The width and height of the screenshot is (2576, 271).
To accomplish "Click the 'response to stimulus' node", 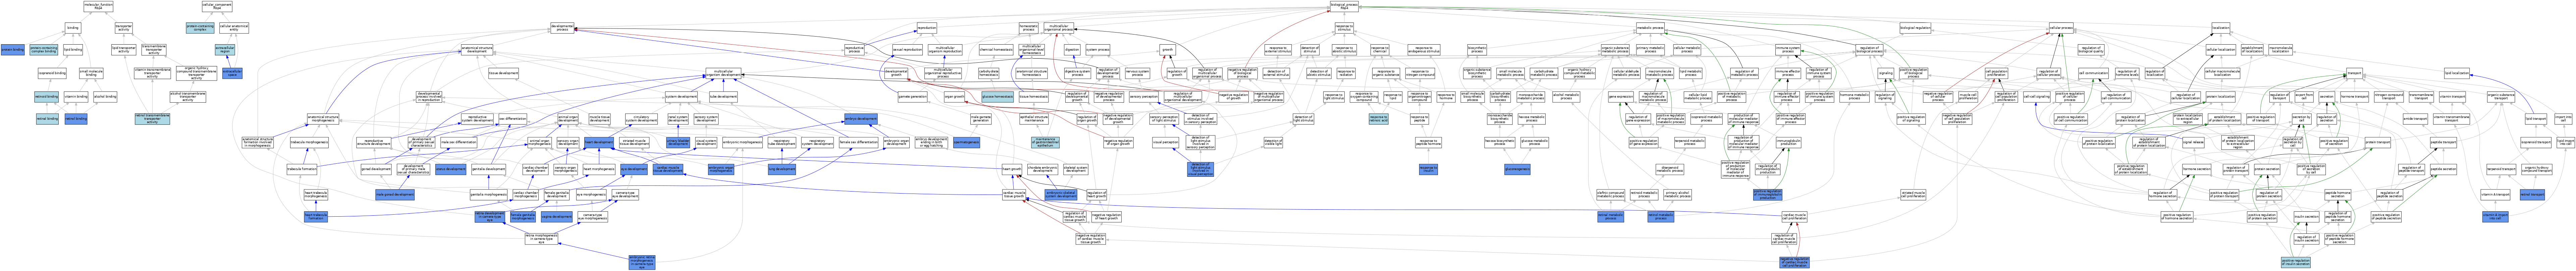I will coord(1344,28).
